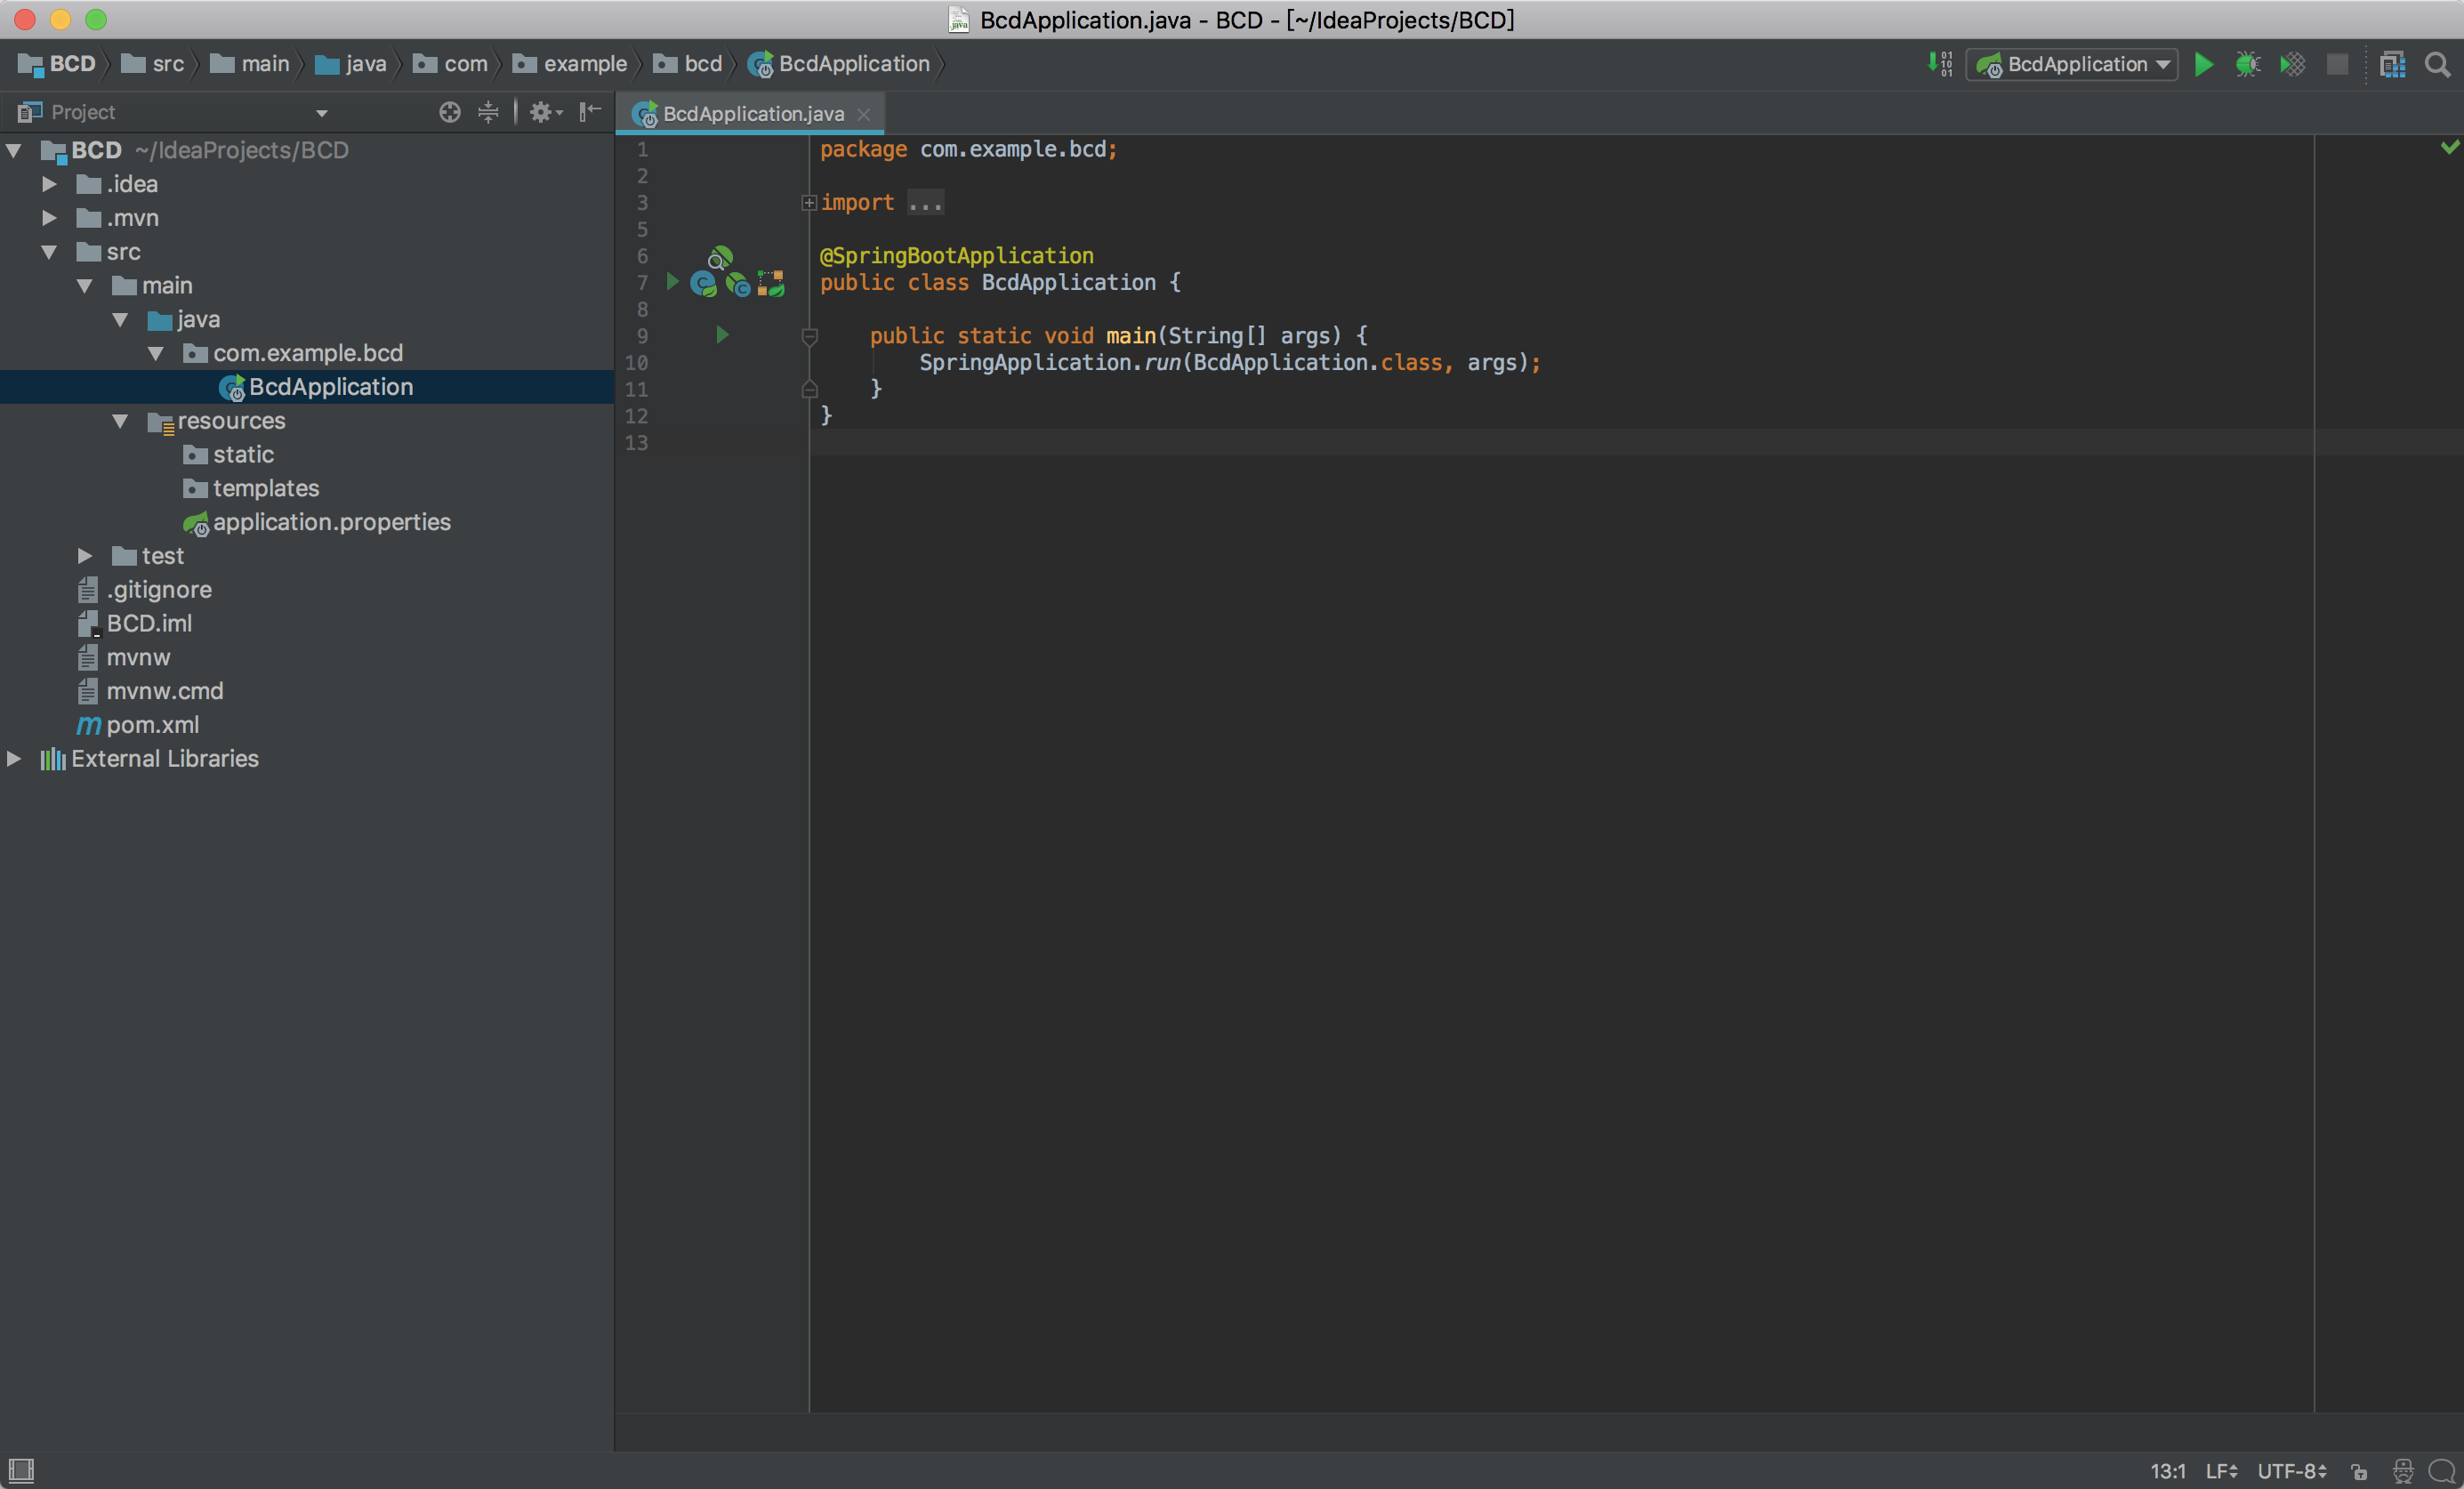This screenshot has height=1489, width=2464.
Task: Collapse the resources folder
Action: tap(120, 421)
